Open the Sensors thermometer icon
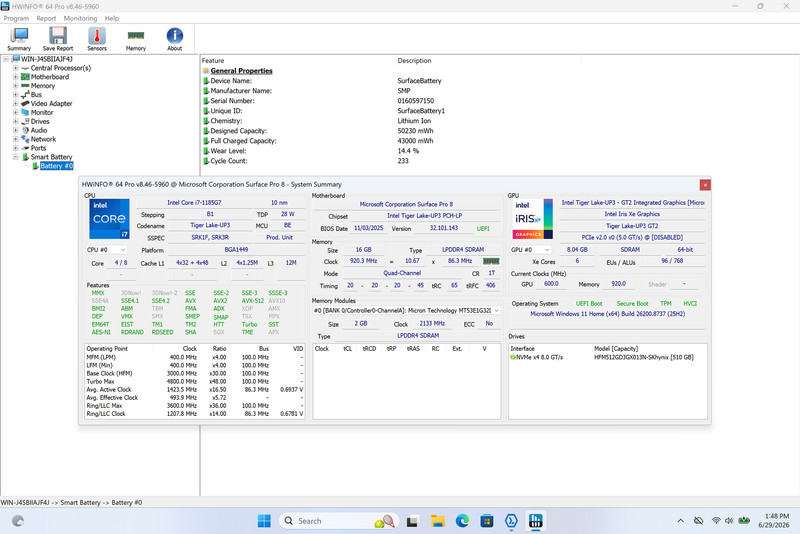This screenshot has width=800, height=534. [97, 39]
